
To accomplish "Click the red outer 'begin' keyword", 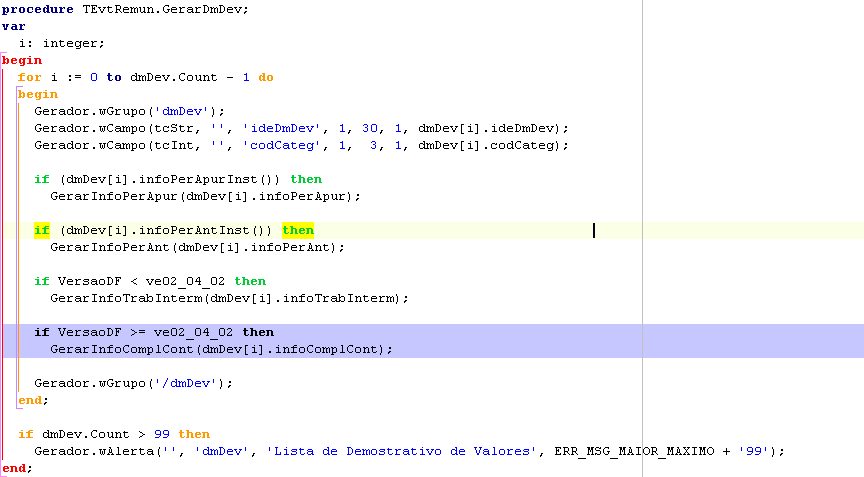I will (x=22, y=61).
